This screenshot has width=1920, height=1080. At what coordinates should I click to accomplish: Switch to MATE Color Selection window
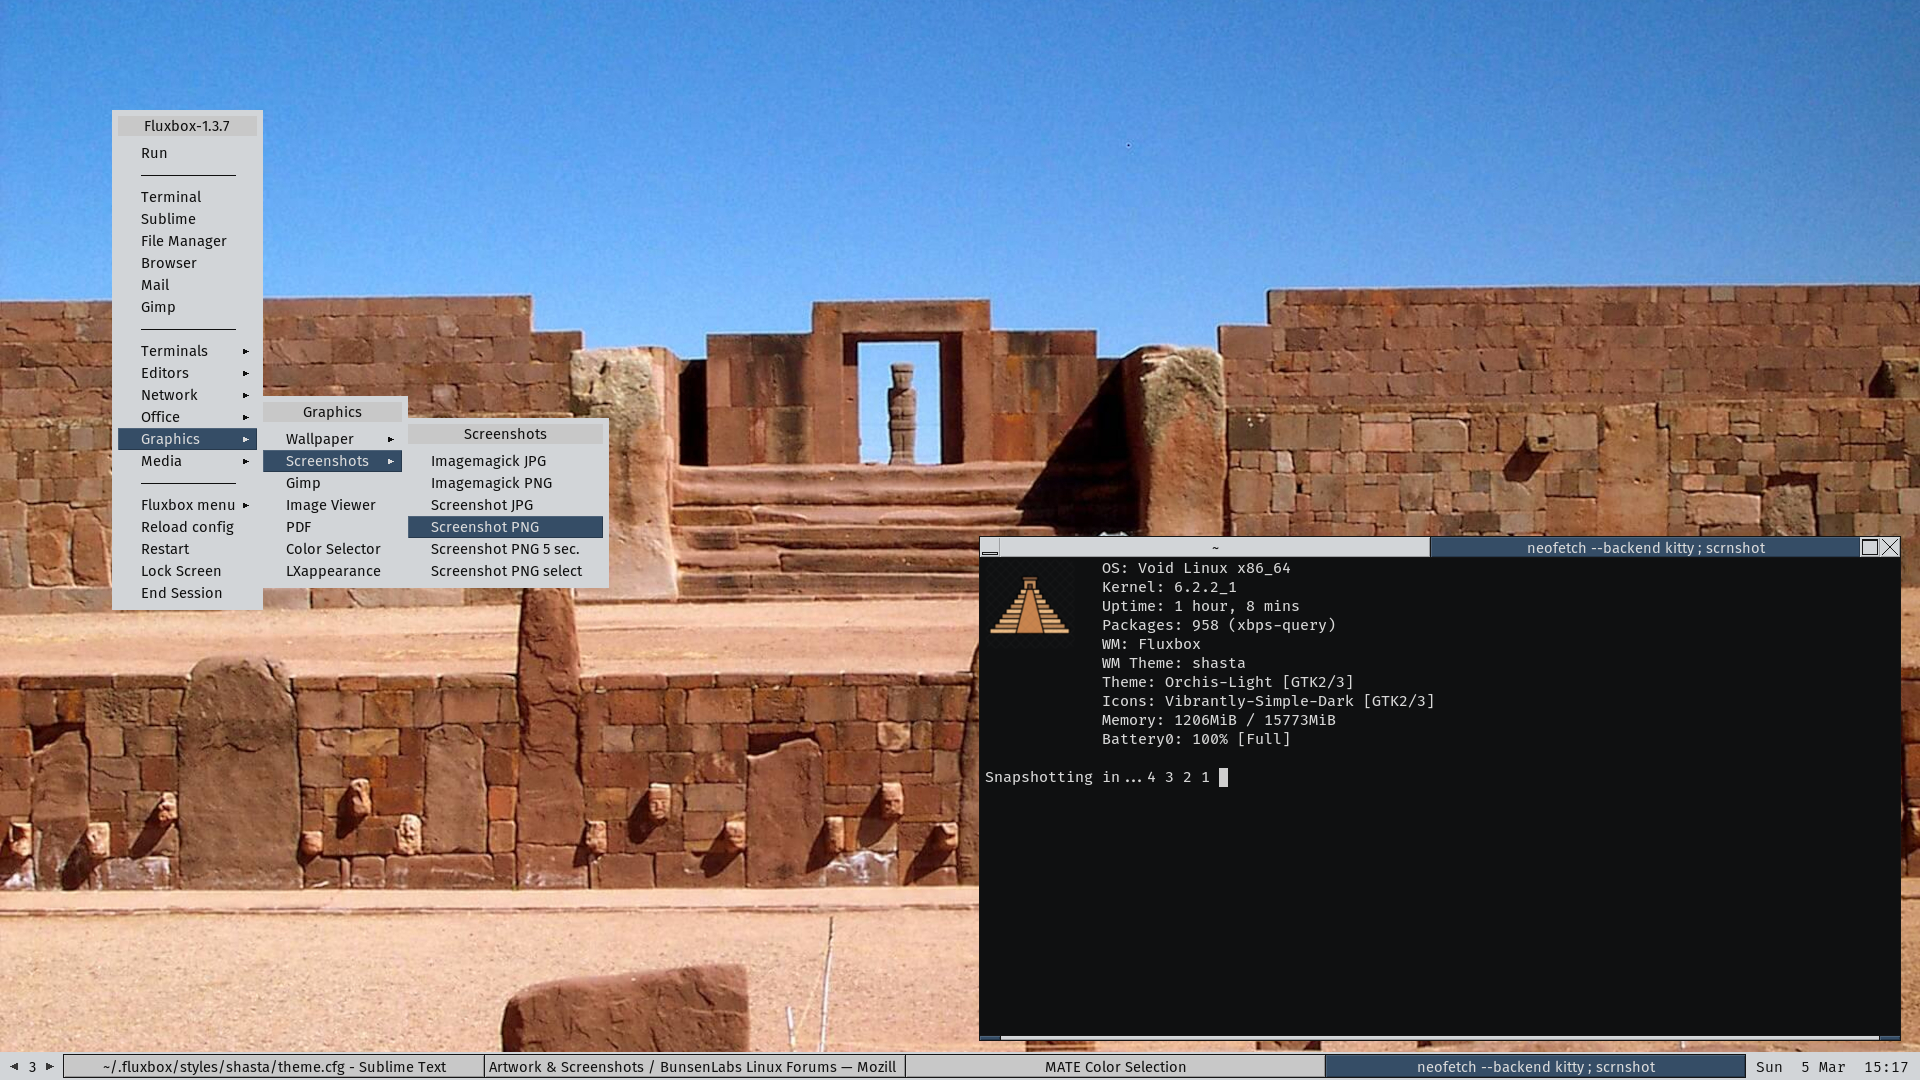[x=1115, y=1067]
